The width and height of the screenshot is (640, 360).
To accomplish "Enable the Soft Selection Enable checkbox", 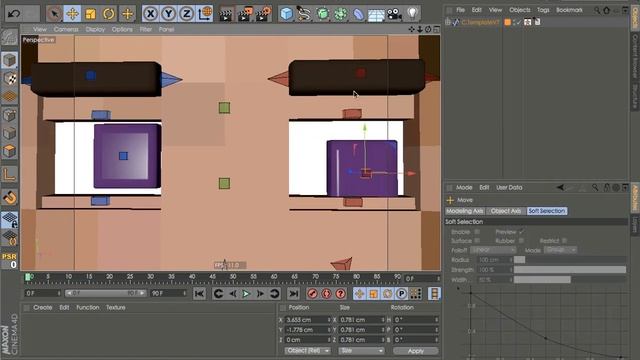I will (477, 232).
